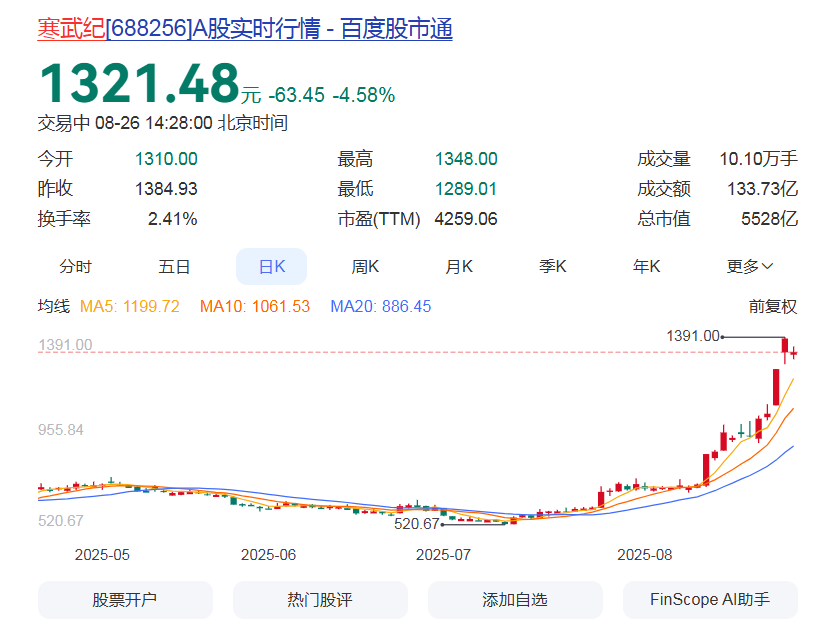
Task: Click the 最高 value 1348.00
Action: (x=466, y=159)
